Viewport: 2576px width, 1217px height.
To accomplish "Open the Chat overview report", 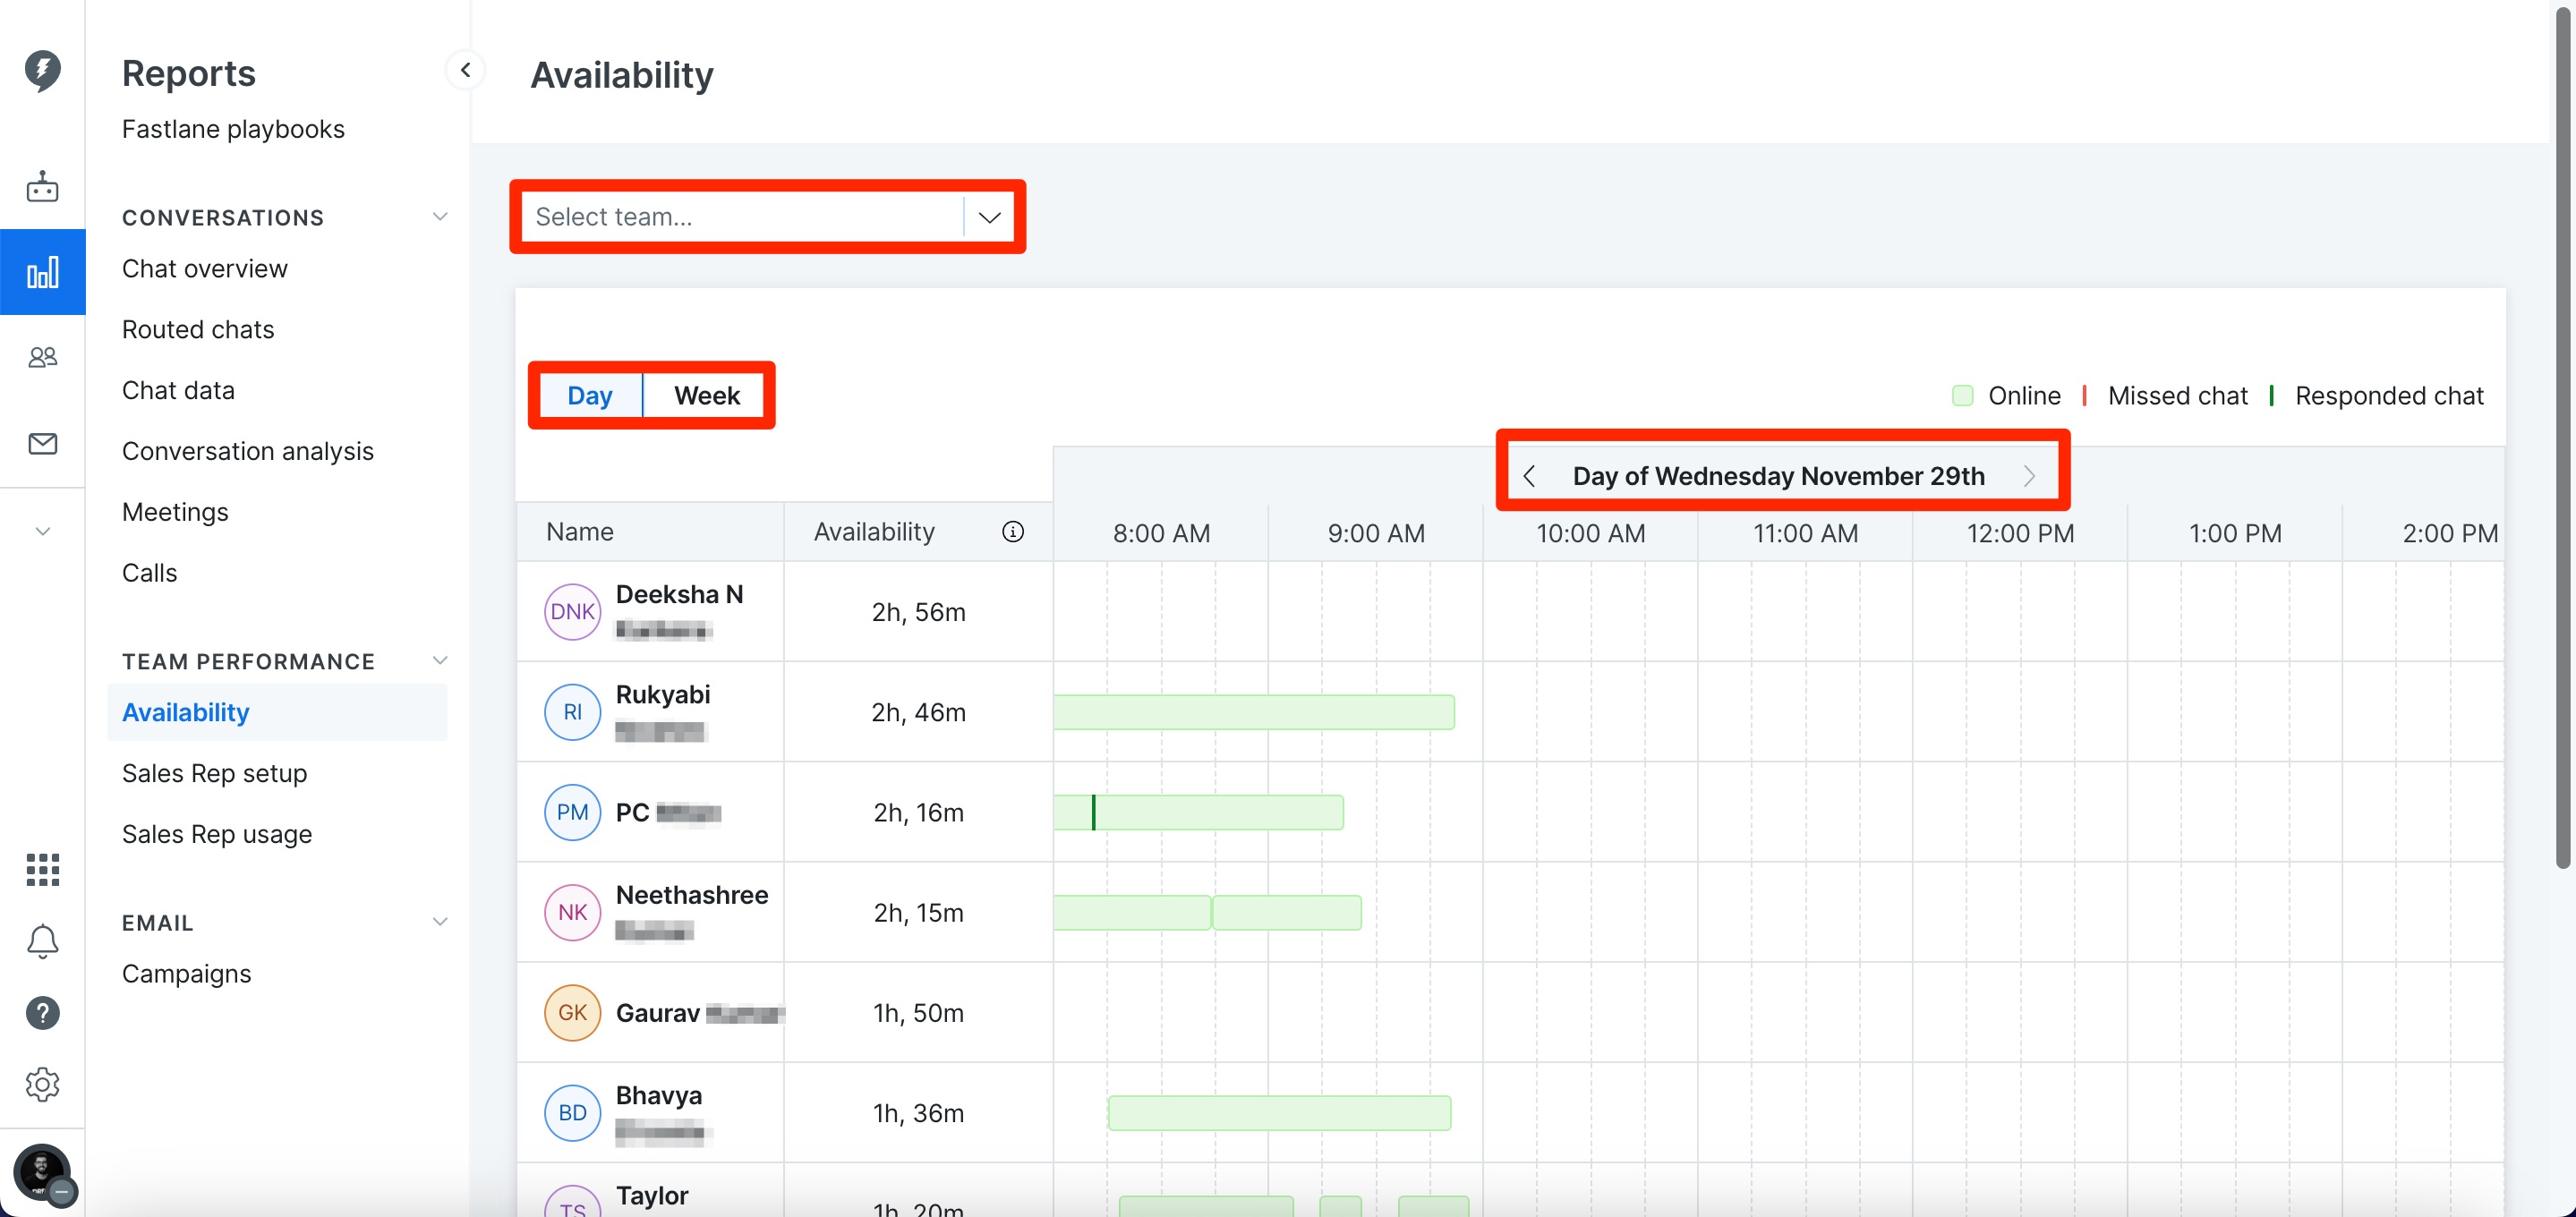I will coord(204,269).
